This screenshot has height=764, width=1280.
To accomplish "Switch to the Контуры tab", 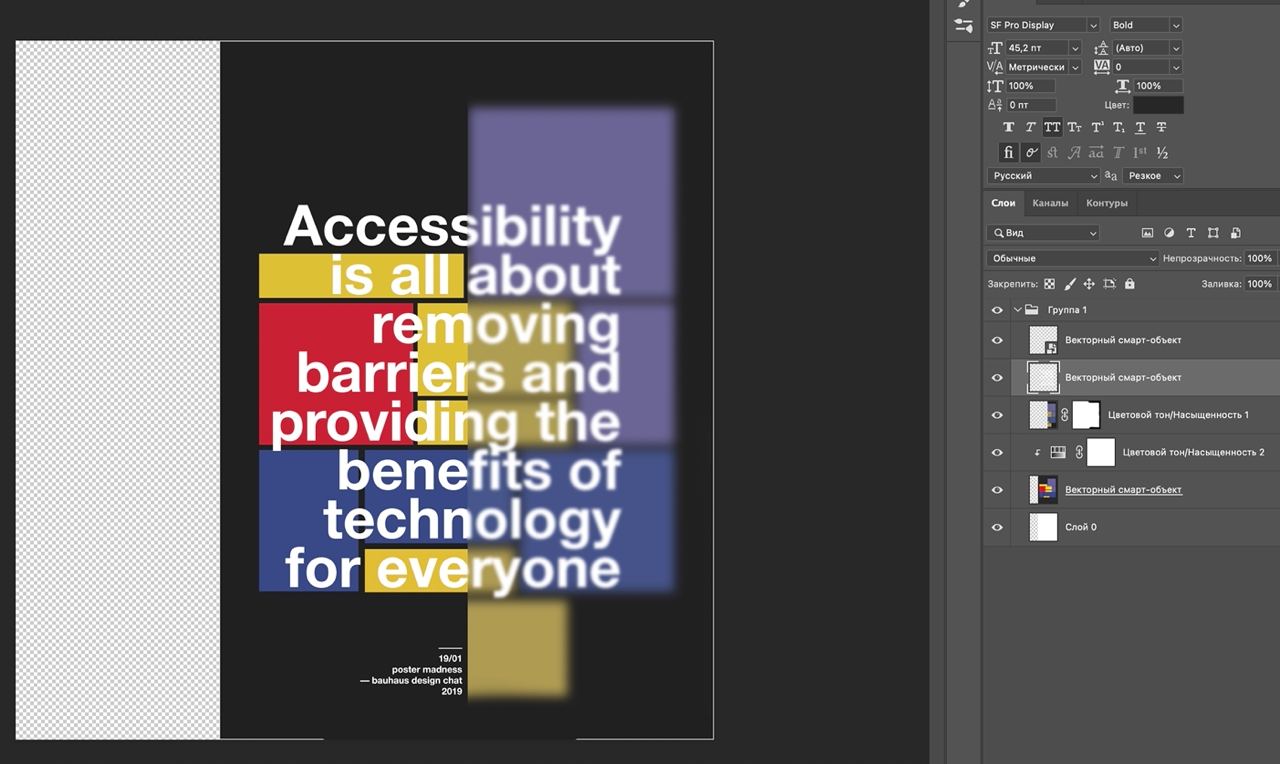I will click(1107, 203).
